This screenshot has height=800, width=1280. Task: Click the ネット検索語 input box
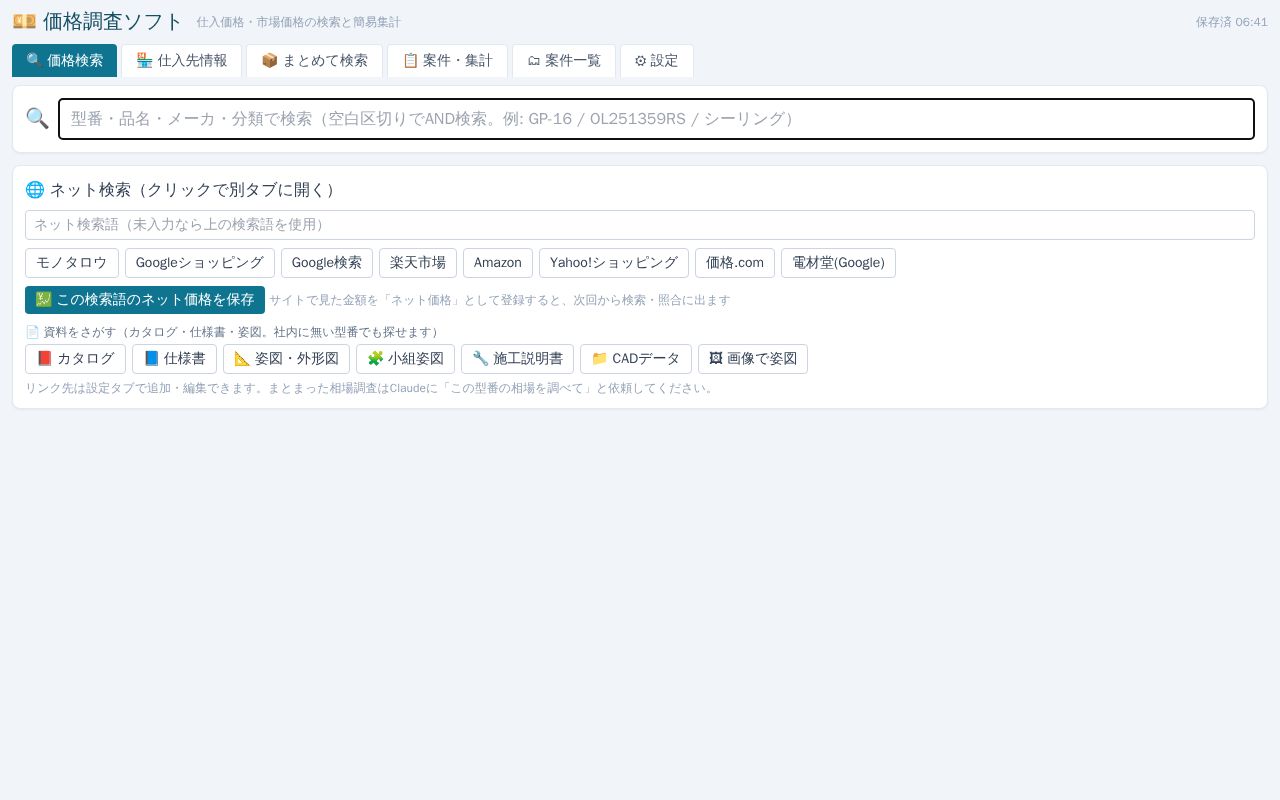point(640,225)
